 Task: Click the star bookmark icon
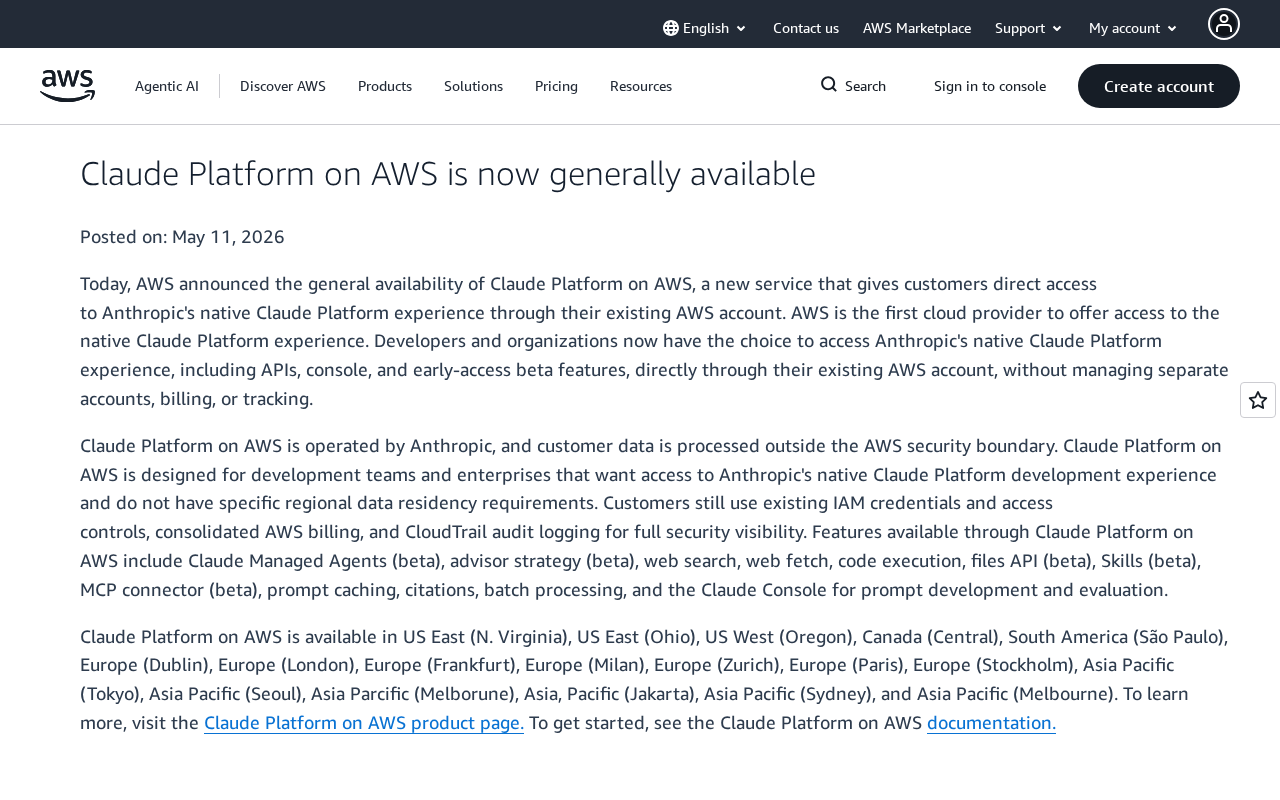[1258, 400]
